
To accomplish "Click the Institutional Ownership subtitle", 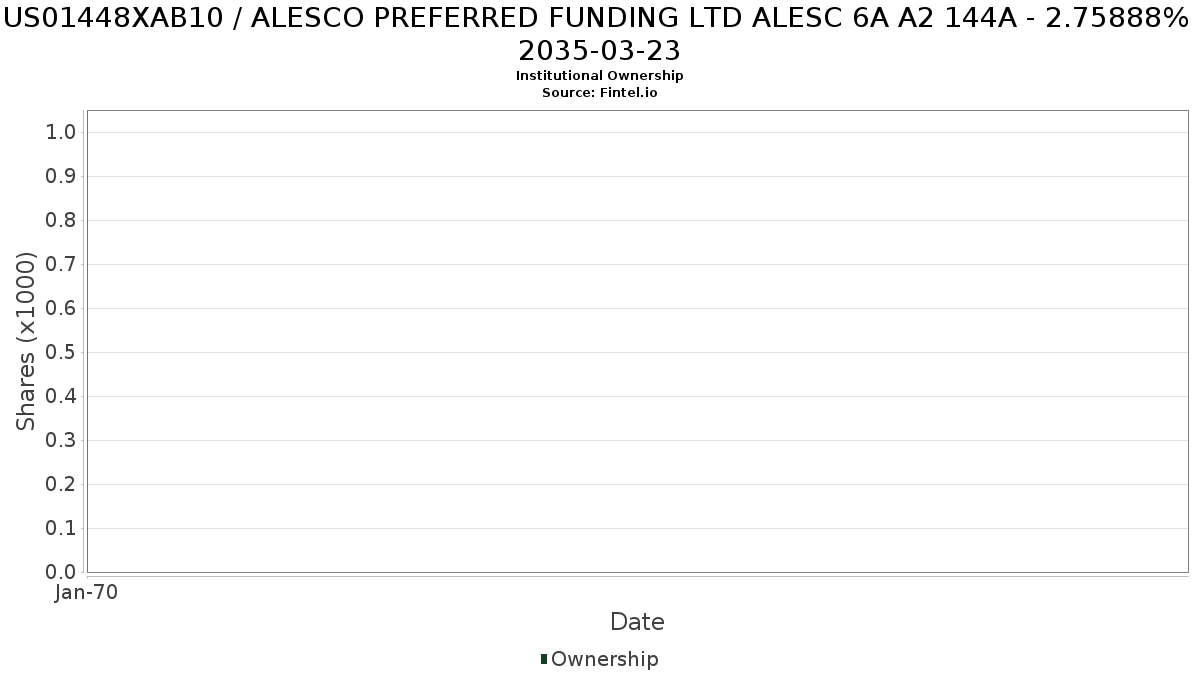I will point(600,76).
